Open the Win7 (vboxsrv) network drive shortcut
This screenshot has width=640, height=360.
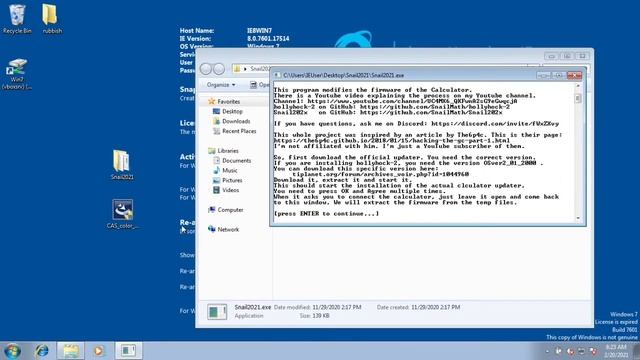click(x=17, y=74)
